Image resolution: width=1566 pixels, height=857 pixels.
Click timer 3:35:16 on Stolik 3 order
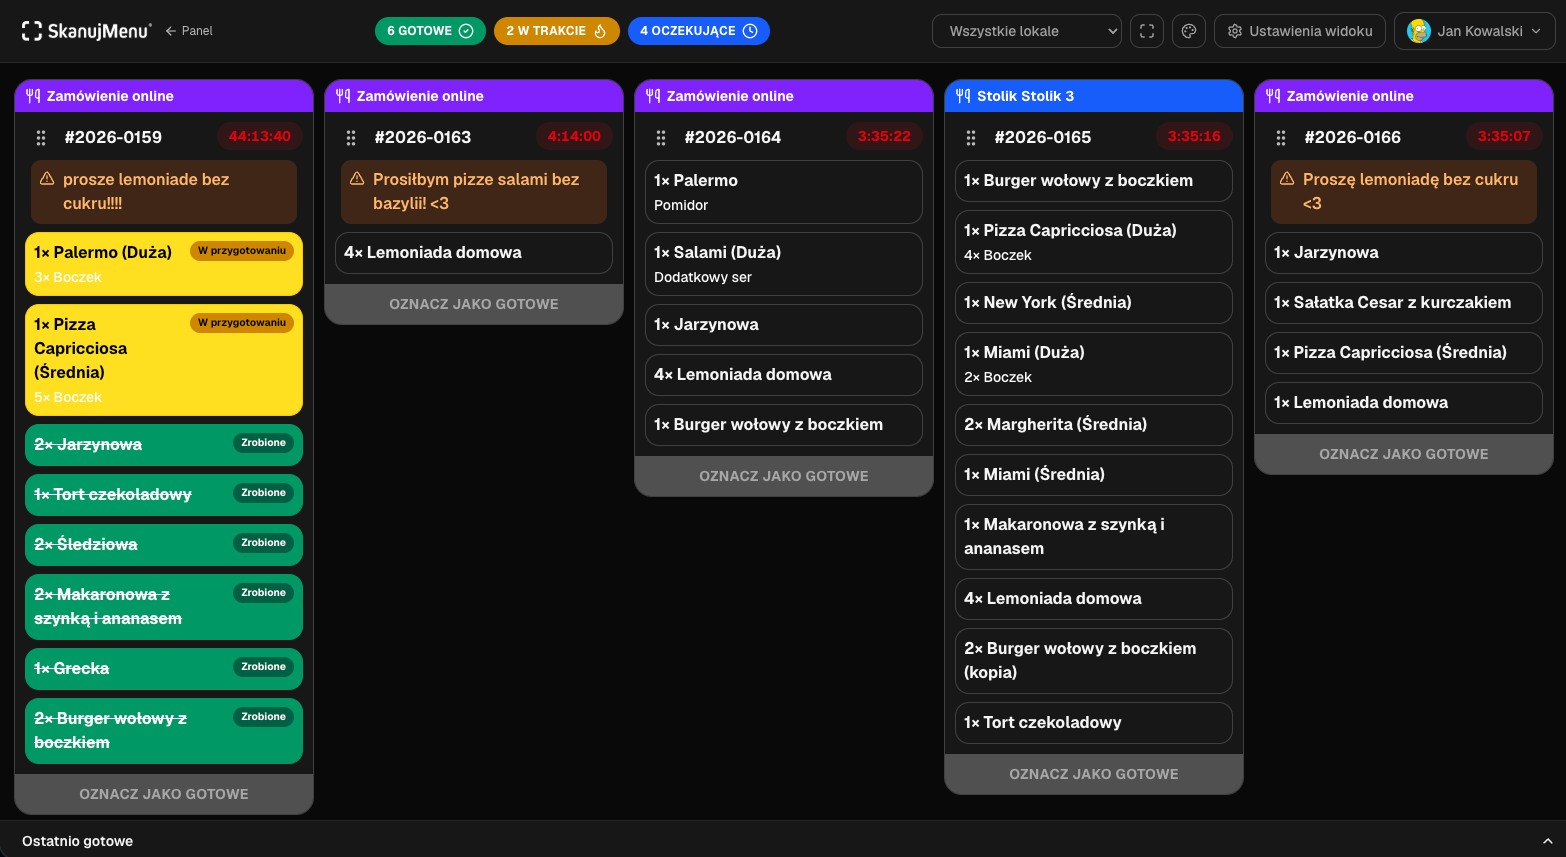(x=1194, y=137)
